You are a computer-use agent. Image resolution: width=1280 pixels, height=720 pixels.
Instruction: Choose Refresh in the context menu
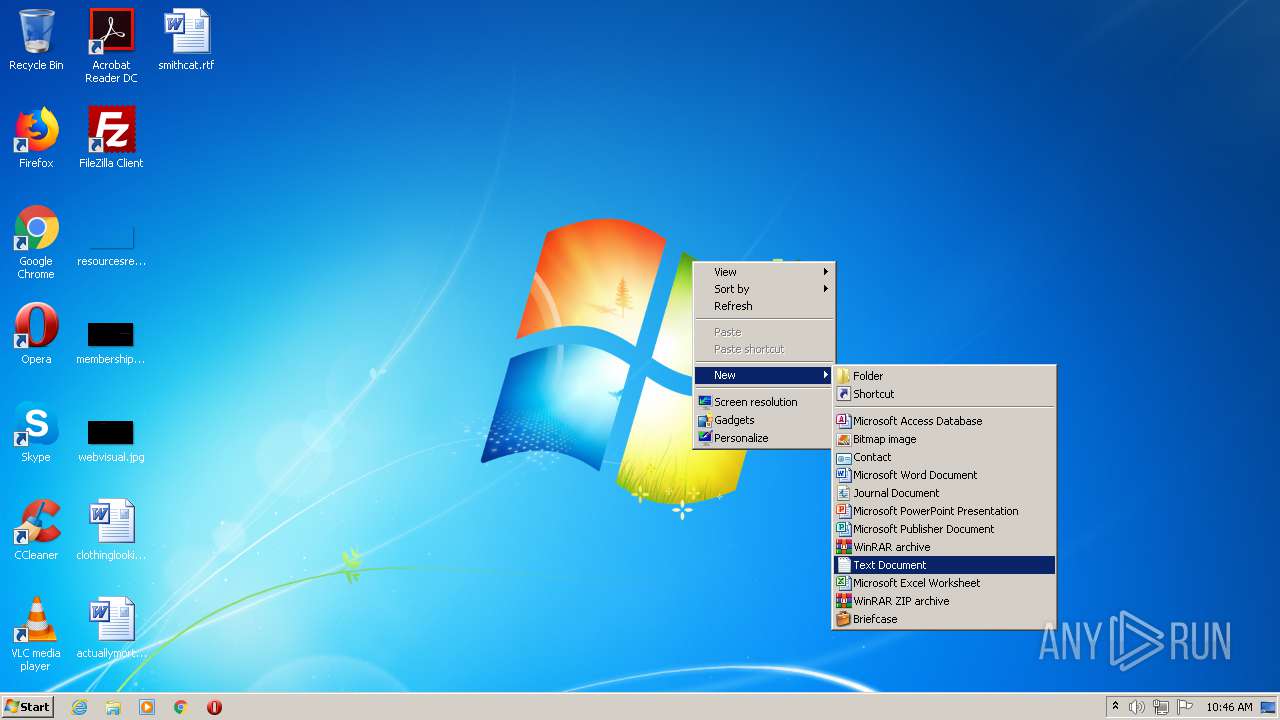click(x=764, y=306)
